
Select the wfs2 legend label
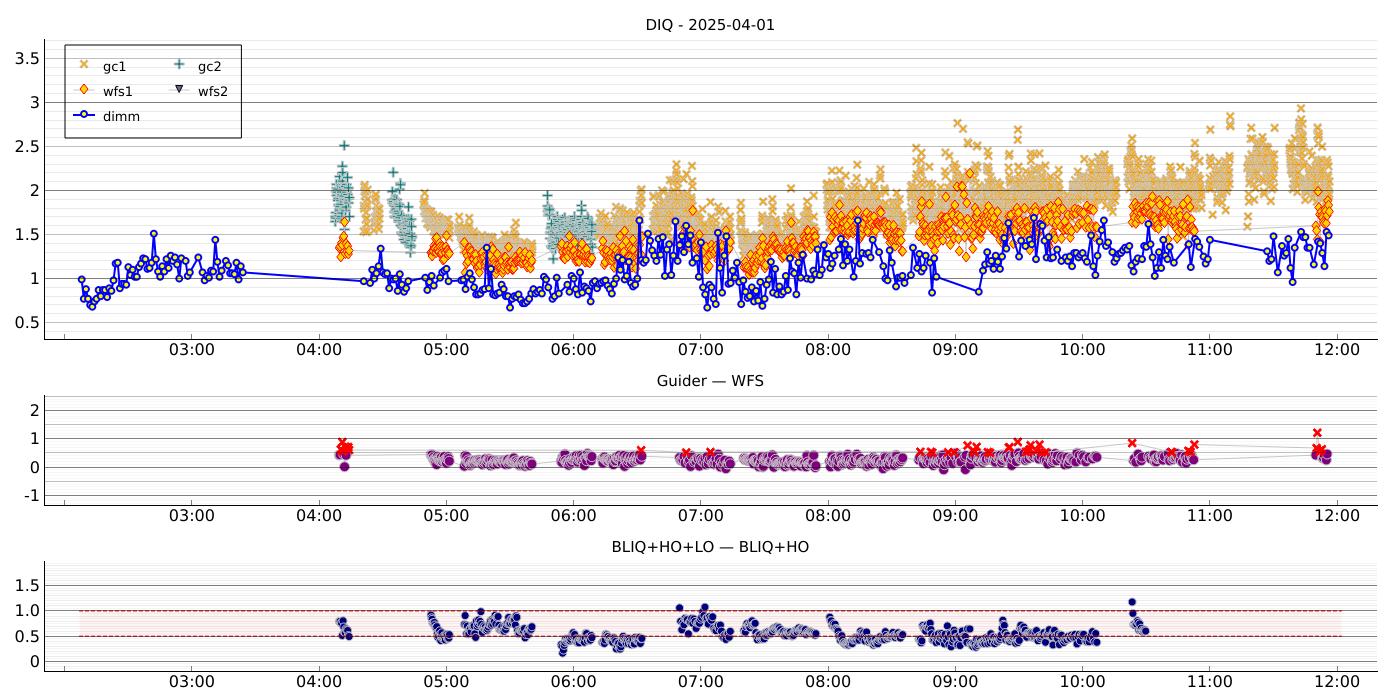[x=213, y=92]
